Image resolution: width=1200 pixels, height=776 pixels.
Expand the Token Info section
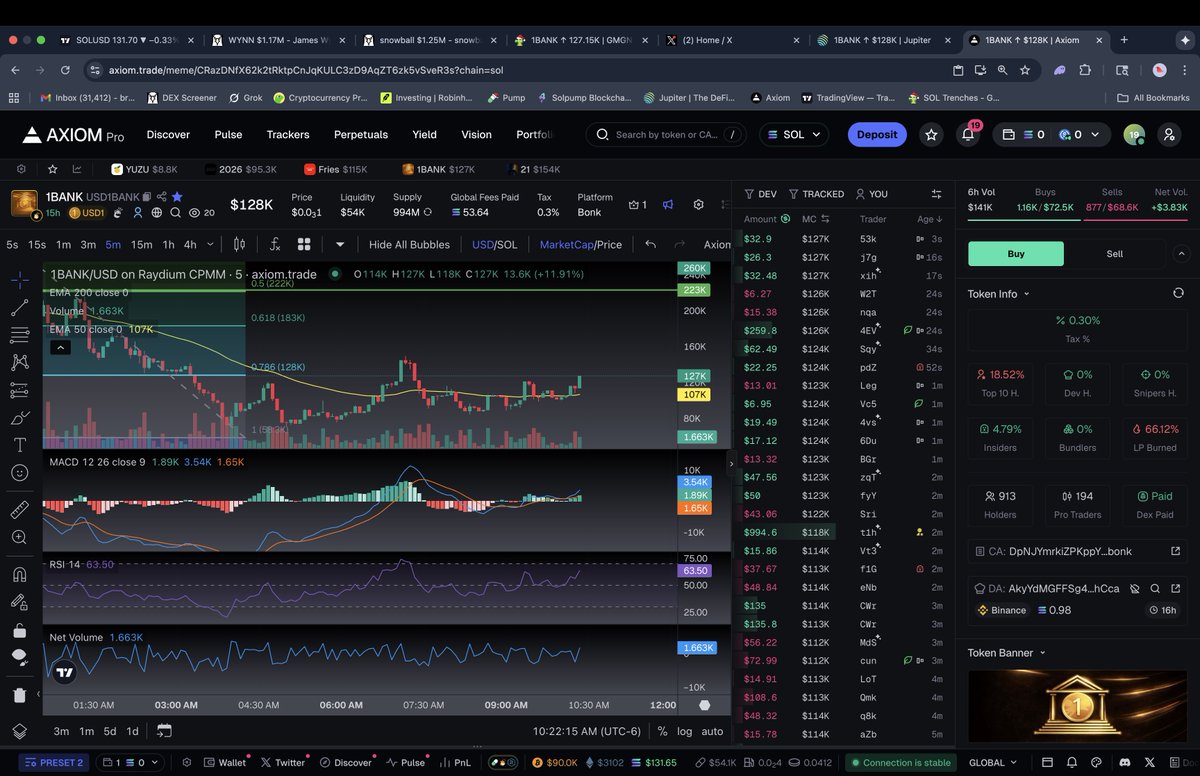pos(999,294)
